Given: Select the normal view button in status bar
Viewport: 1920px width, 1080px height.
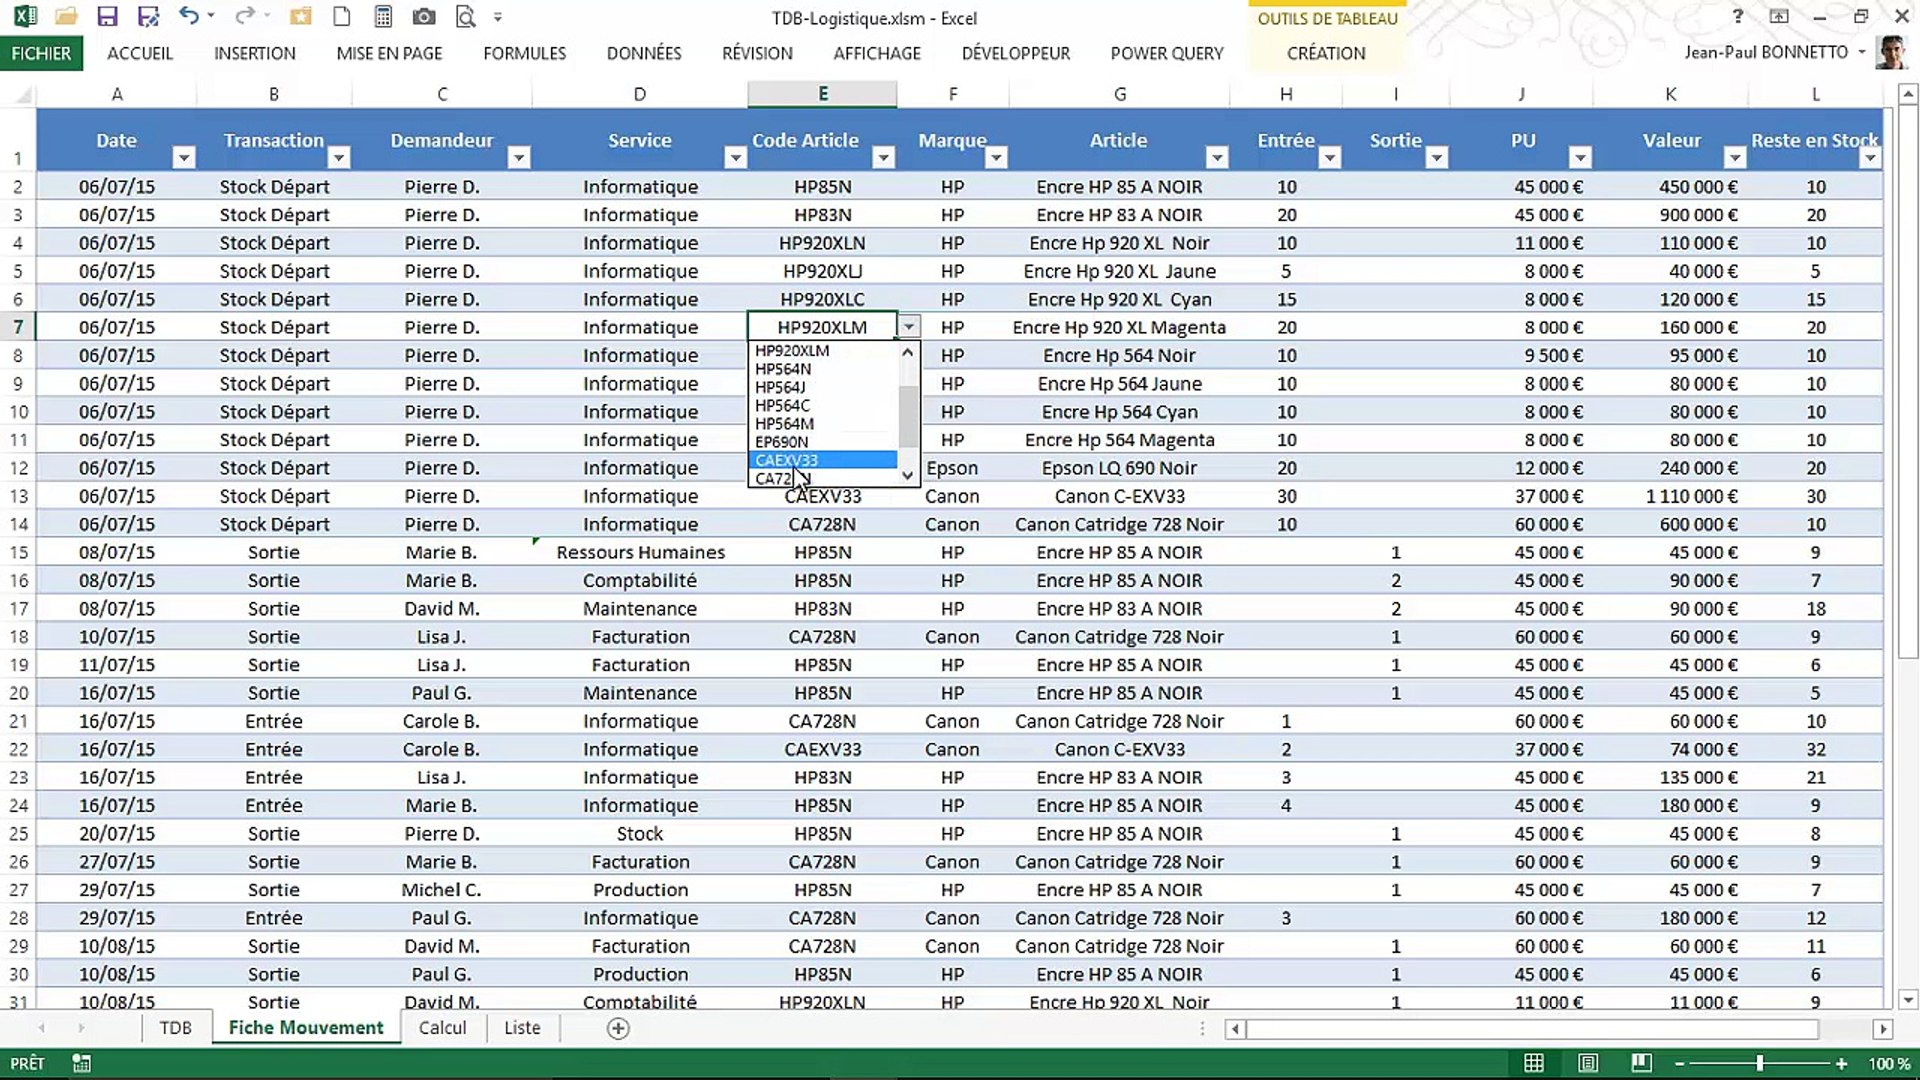Looking at the screenshot, I should click(1533, 1063).
